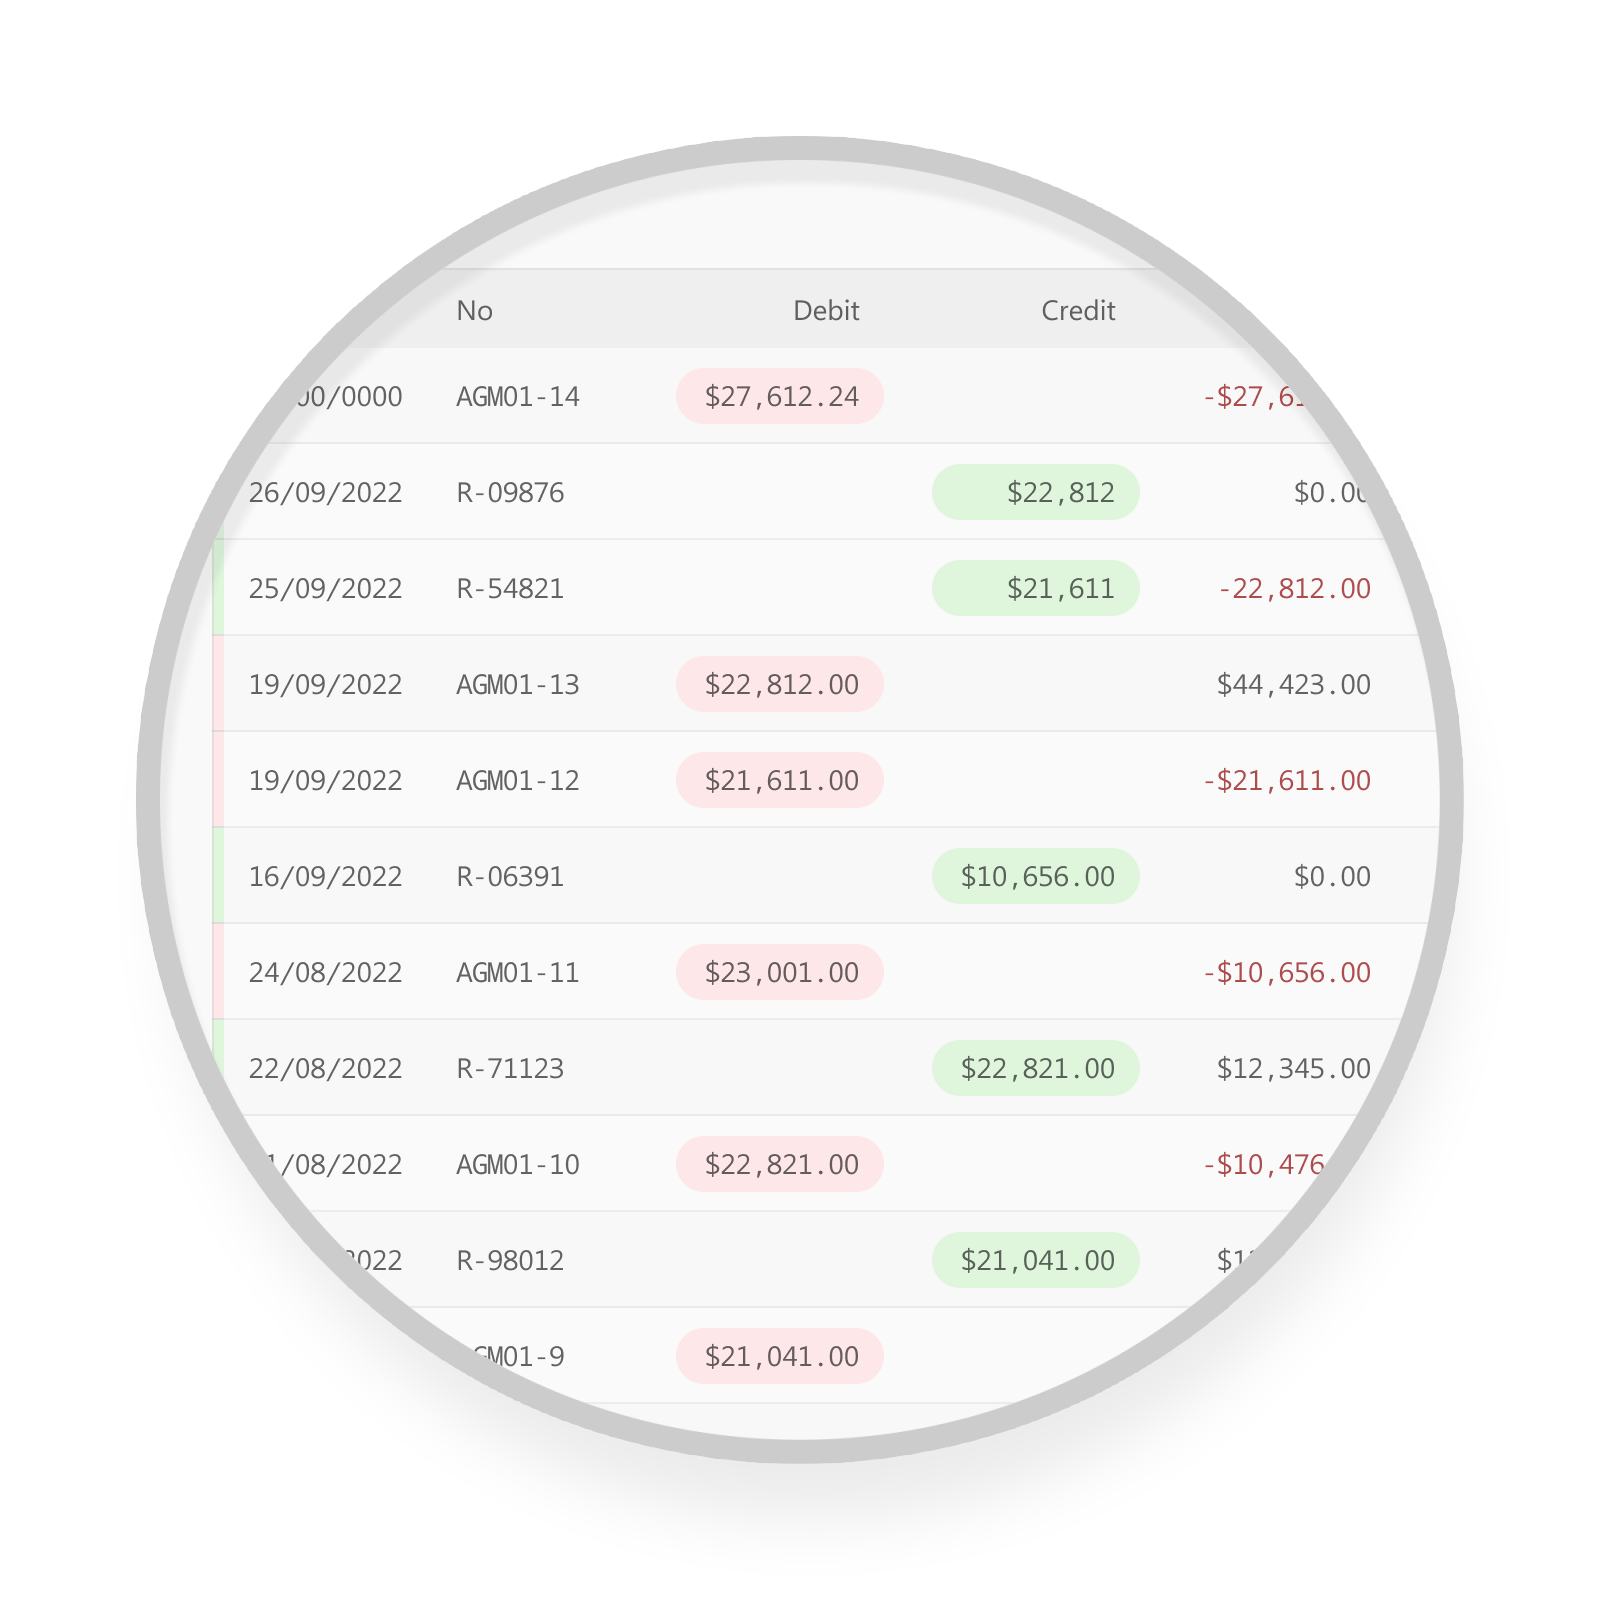This screenshot has height=1600, width=1600.
Task: Click the $12,345.00 balance amount
Action: coord(1293,1069)
